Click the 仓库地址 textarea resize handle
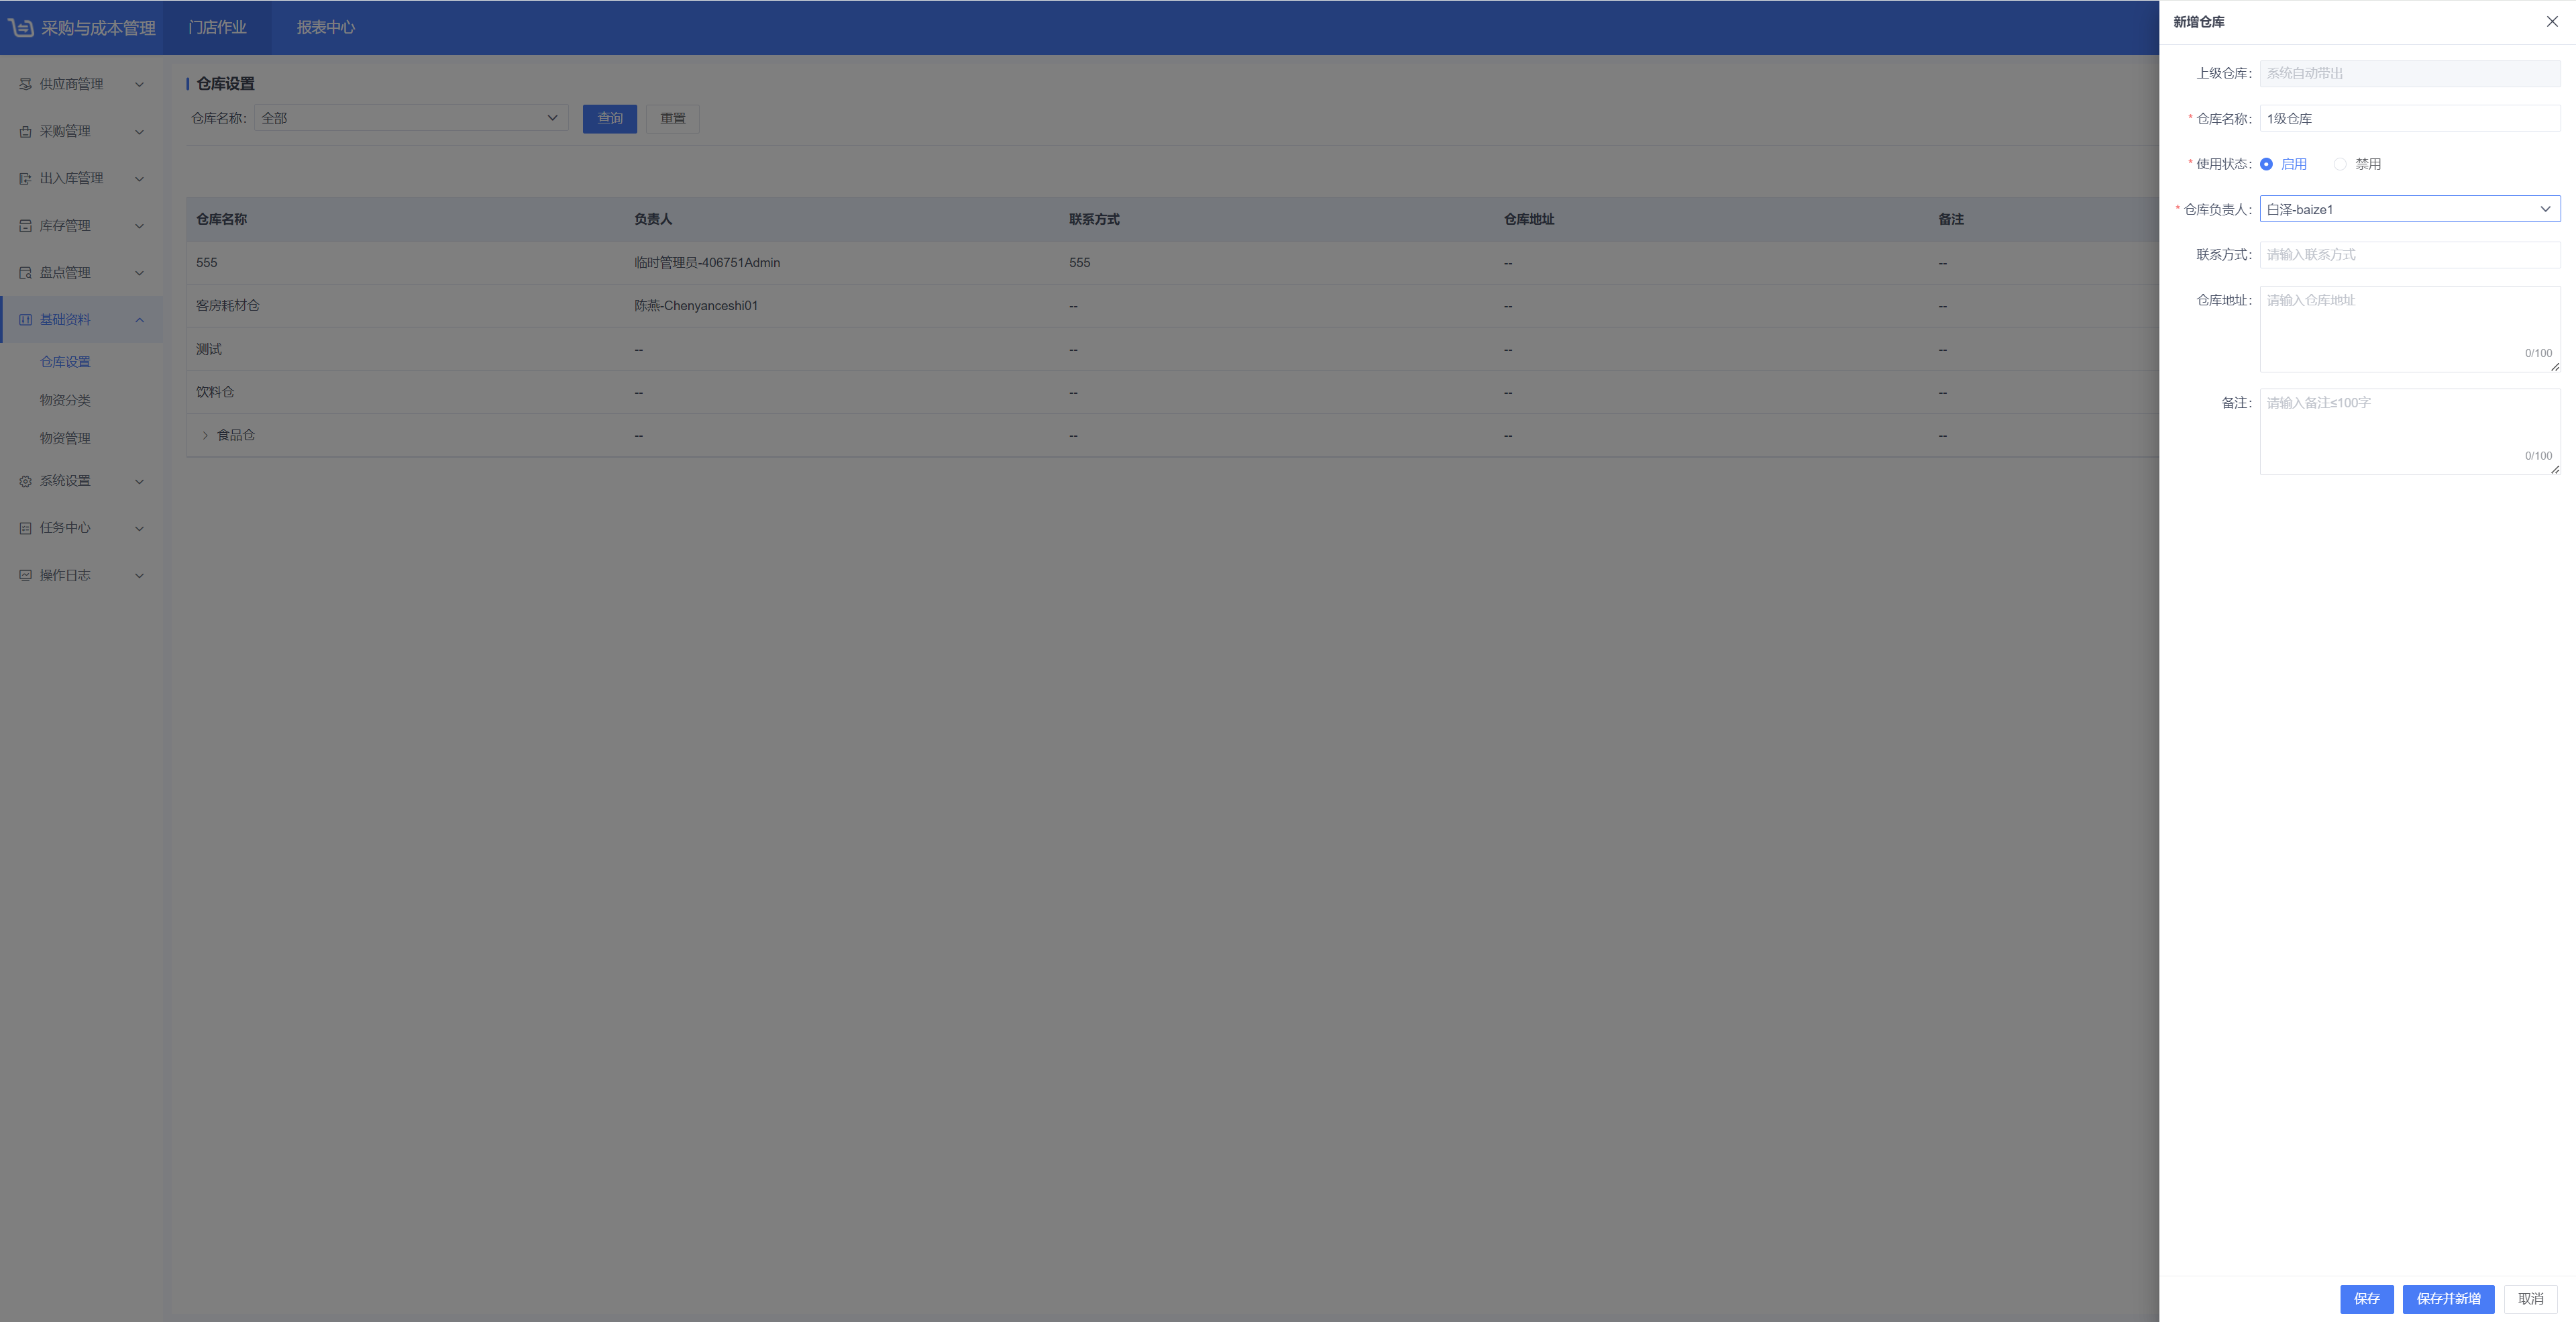Viewport: 2576px width, 1322px height. [2555, 367]
